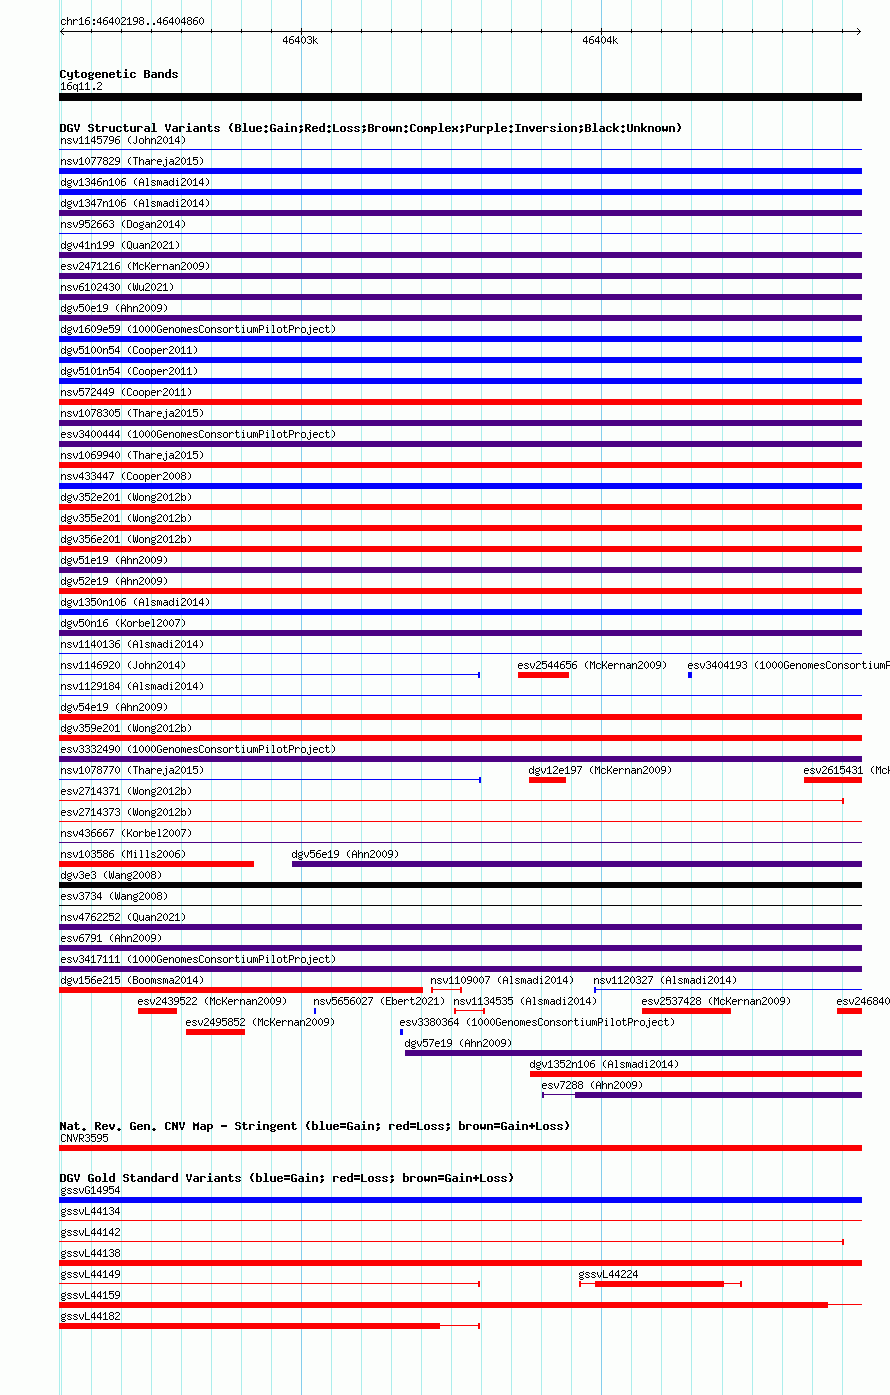Click the black 16q11.2 cytoband bar
Image resolution: width=890 pixels, height=1395 pixels.
[x=461, y=97]
